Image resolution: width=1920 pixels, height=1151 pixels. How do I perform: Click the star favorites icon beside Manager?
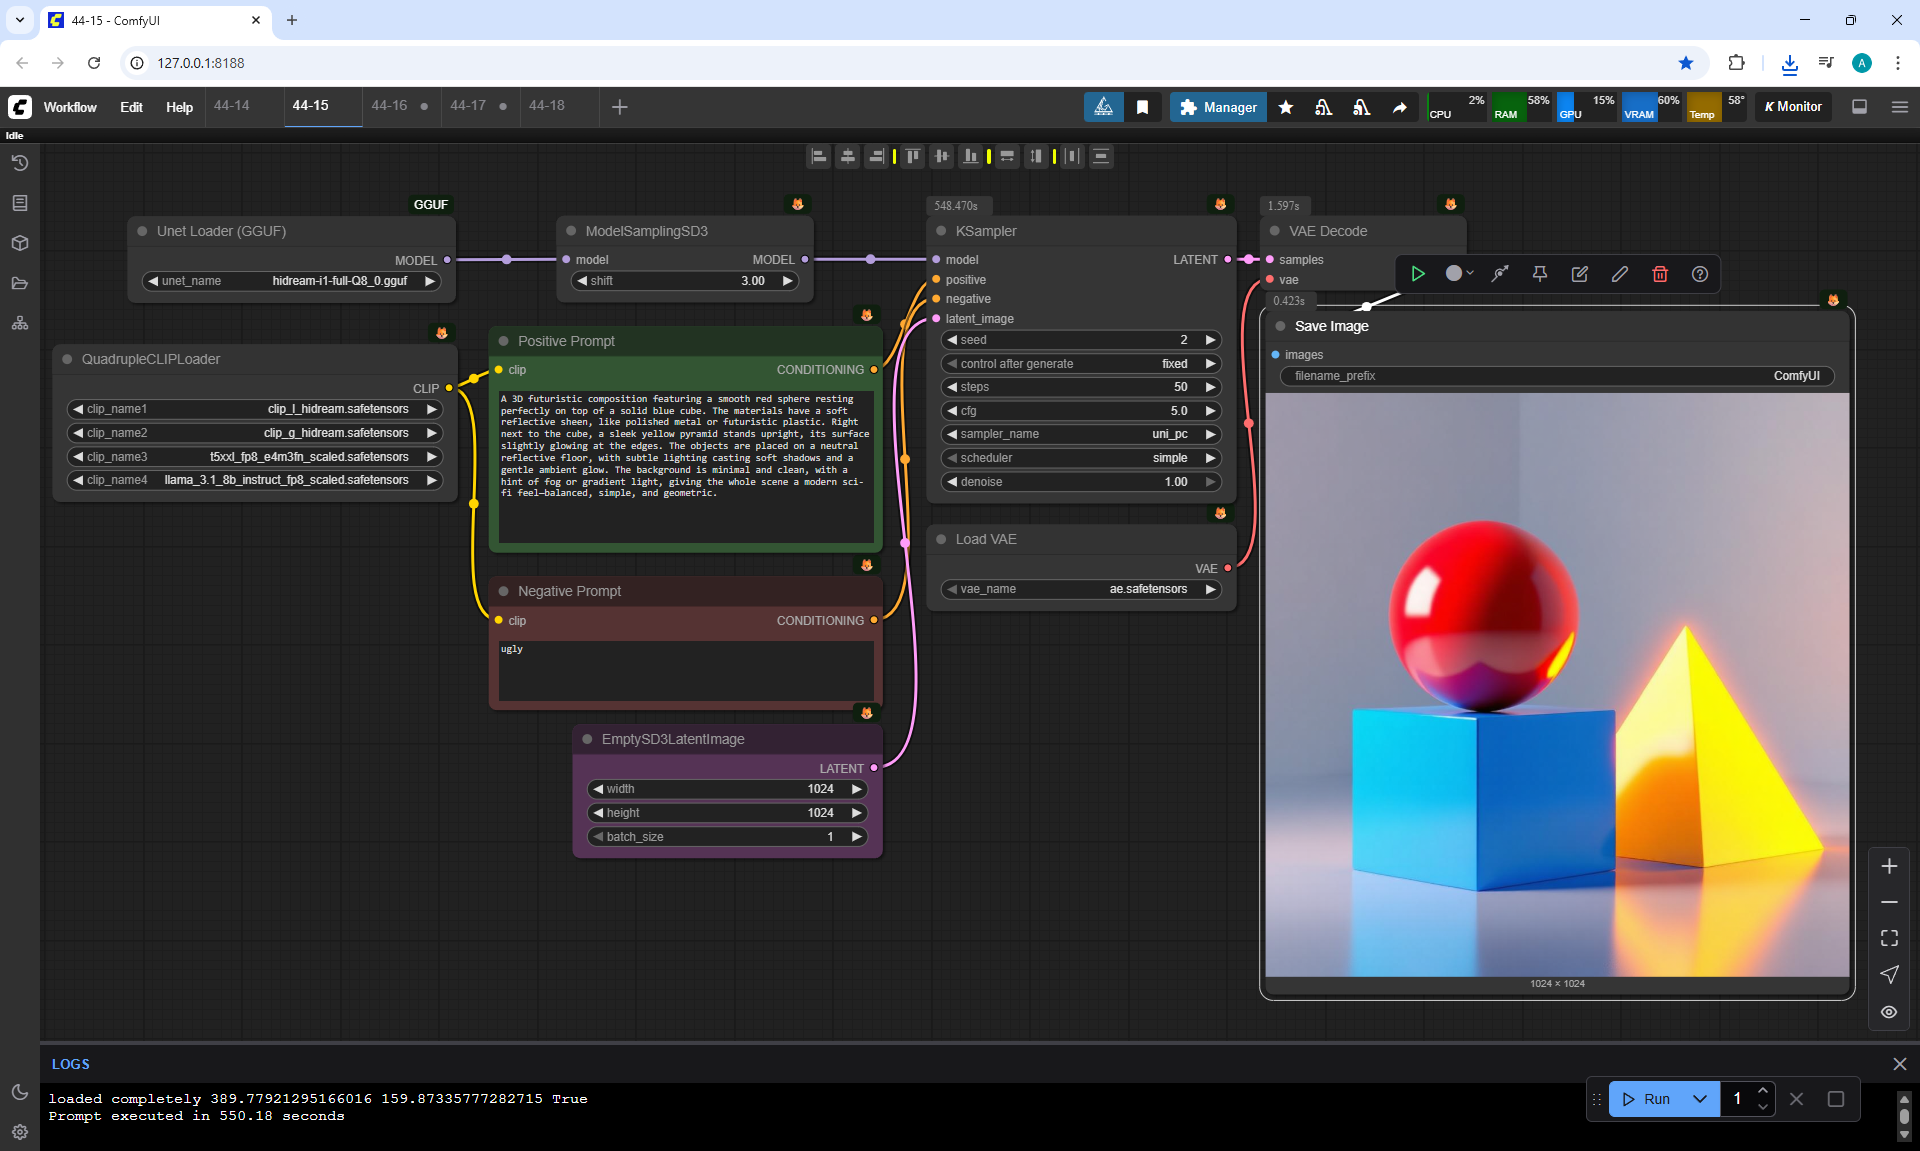coord(1286,107)
